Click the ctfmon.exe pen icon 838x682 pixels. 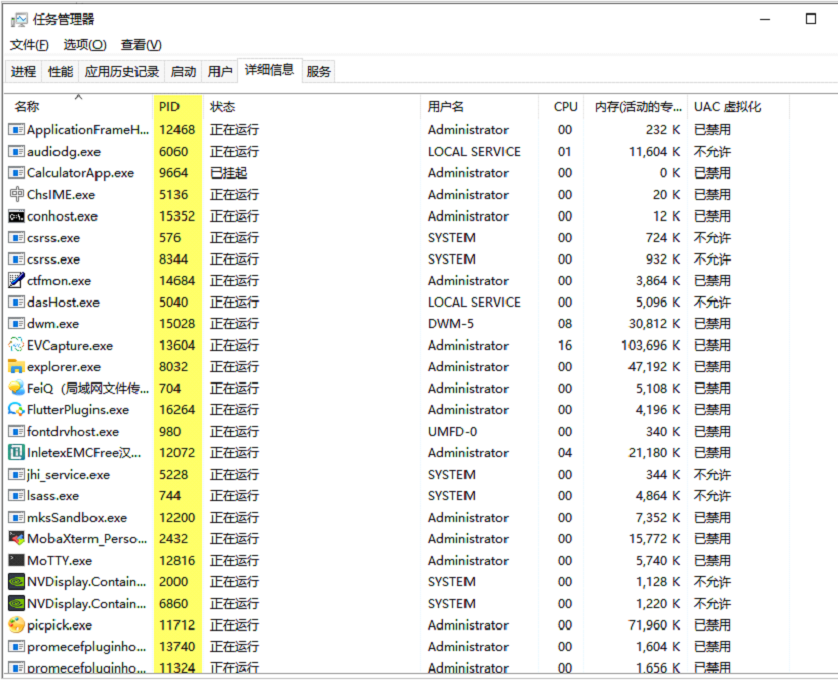[17, 280]
